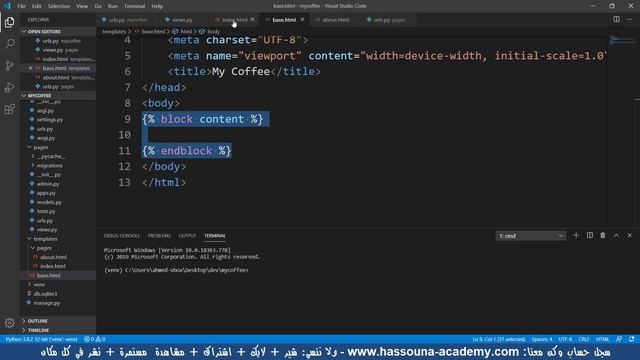
Task: Open the editor More Actions ellipsis menu
Action: click(630, 19)
